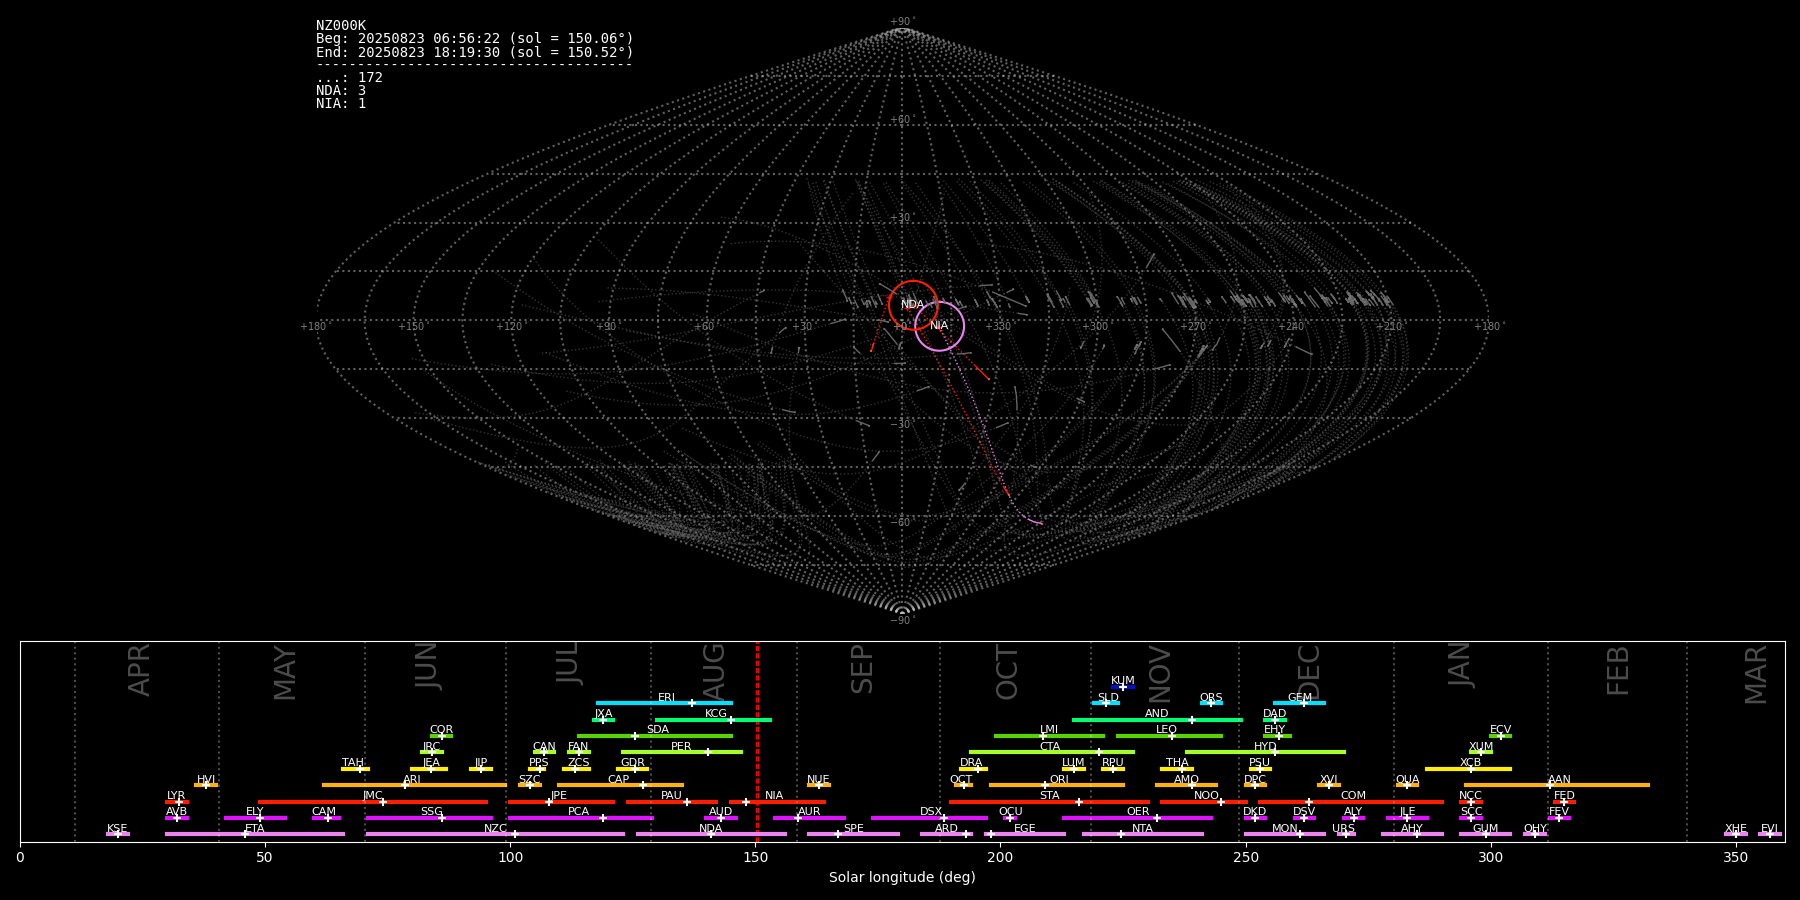Click the CTA shower label in timeline

(x=1050, y=747)
